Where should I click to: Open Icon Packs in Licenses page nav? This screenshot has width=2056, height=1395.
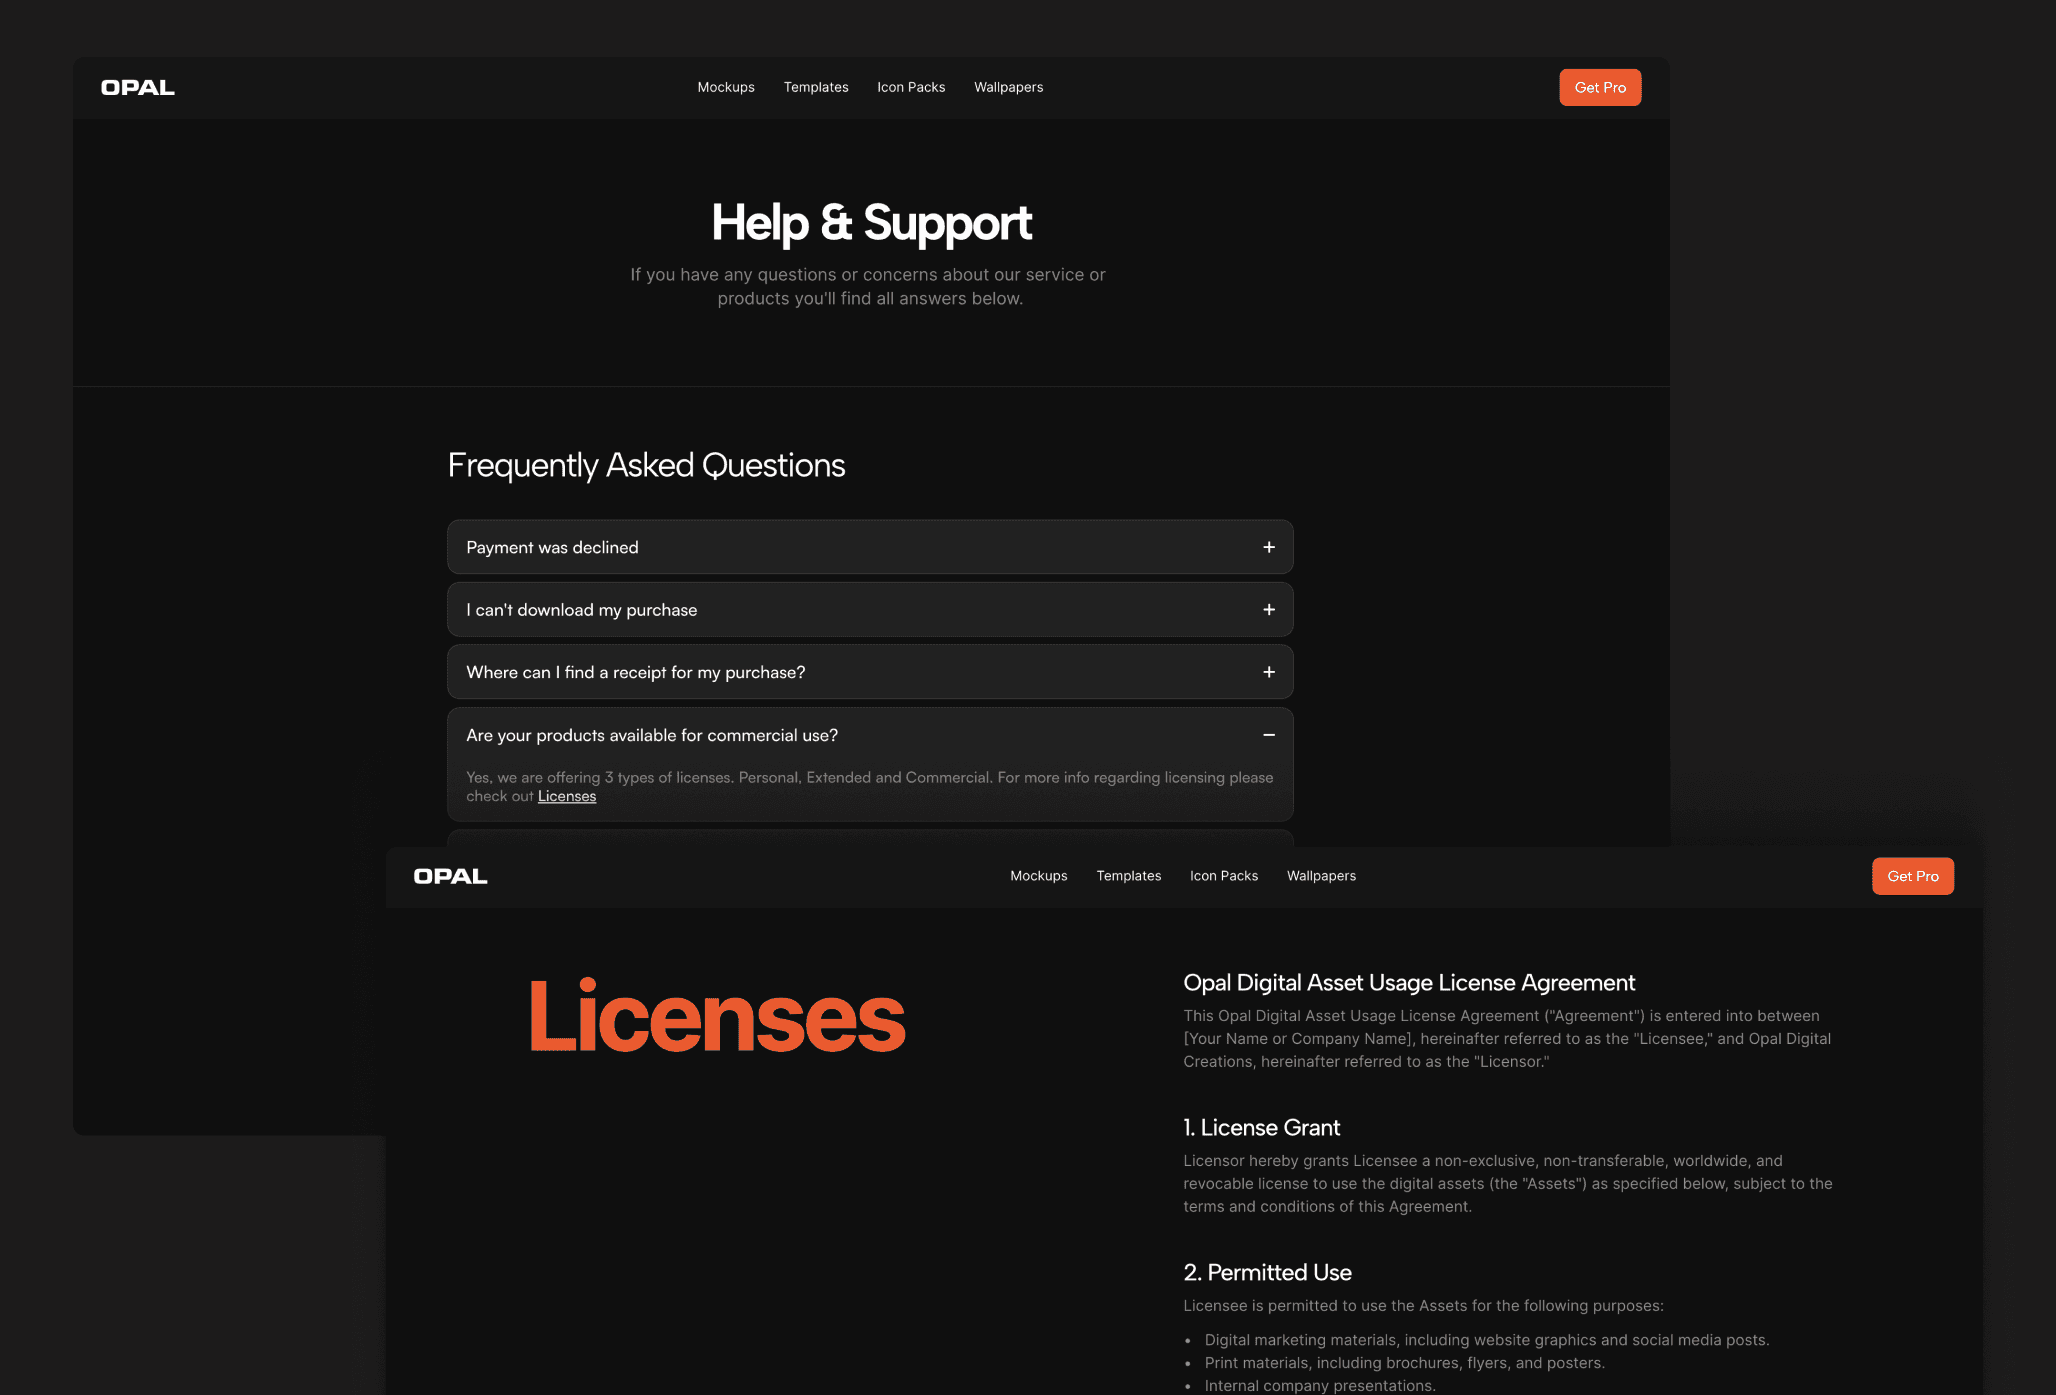coord(1223,876)
